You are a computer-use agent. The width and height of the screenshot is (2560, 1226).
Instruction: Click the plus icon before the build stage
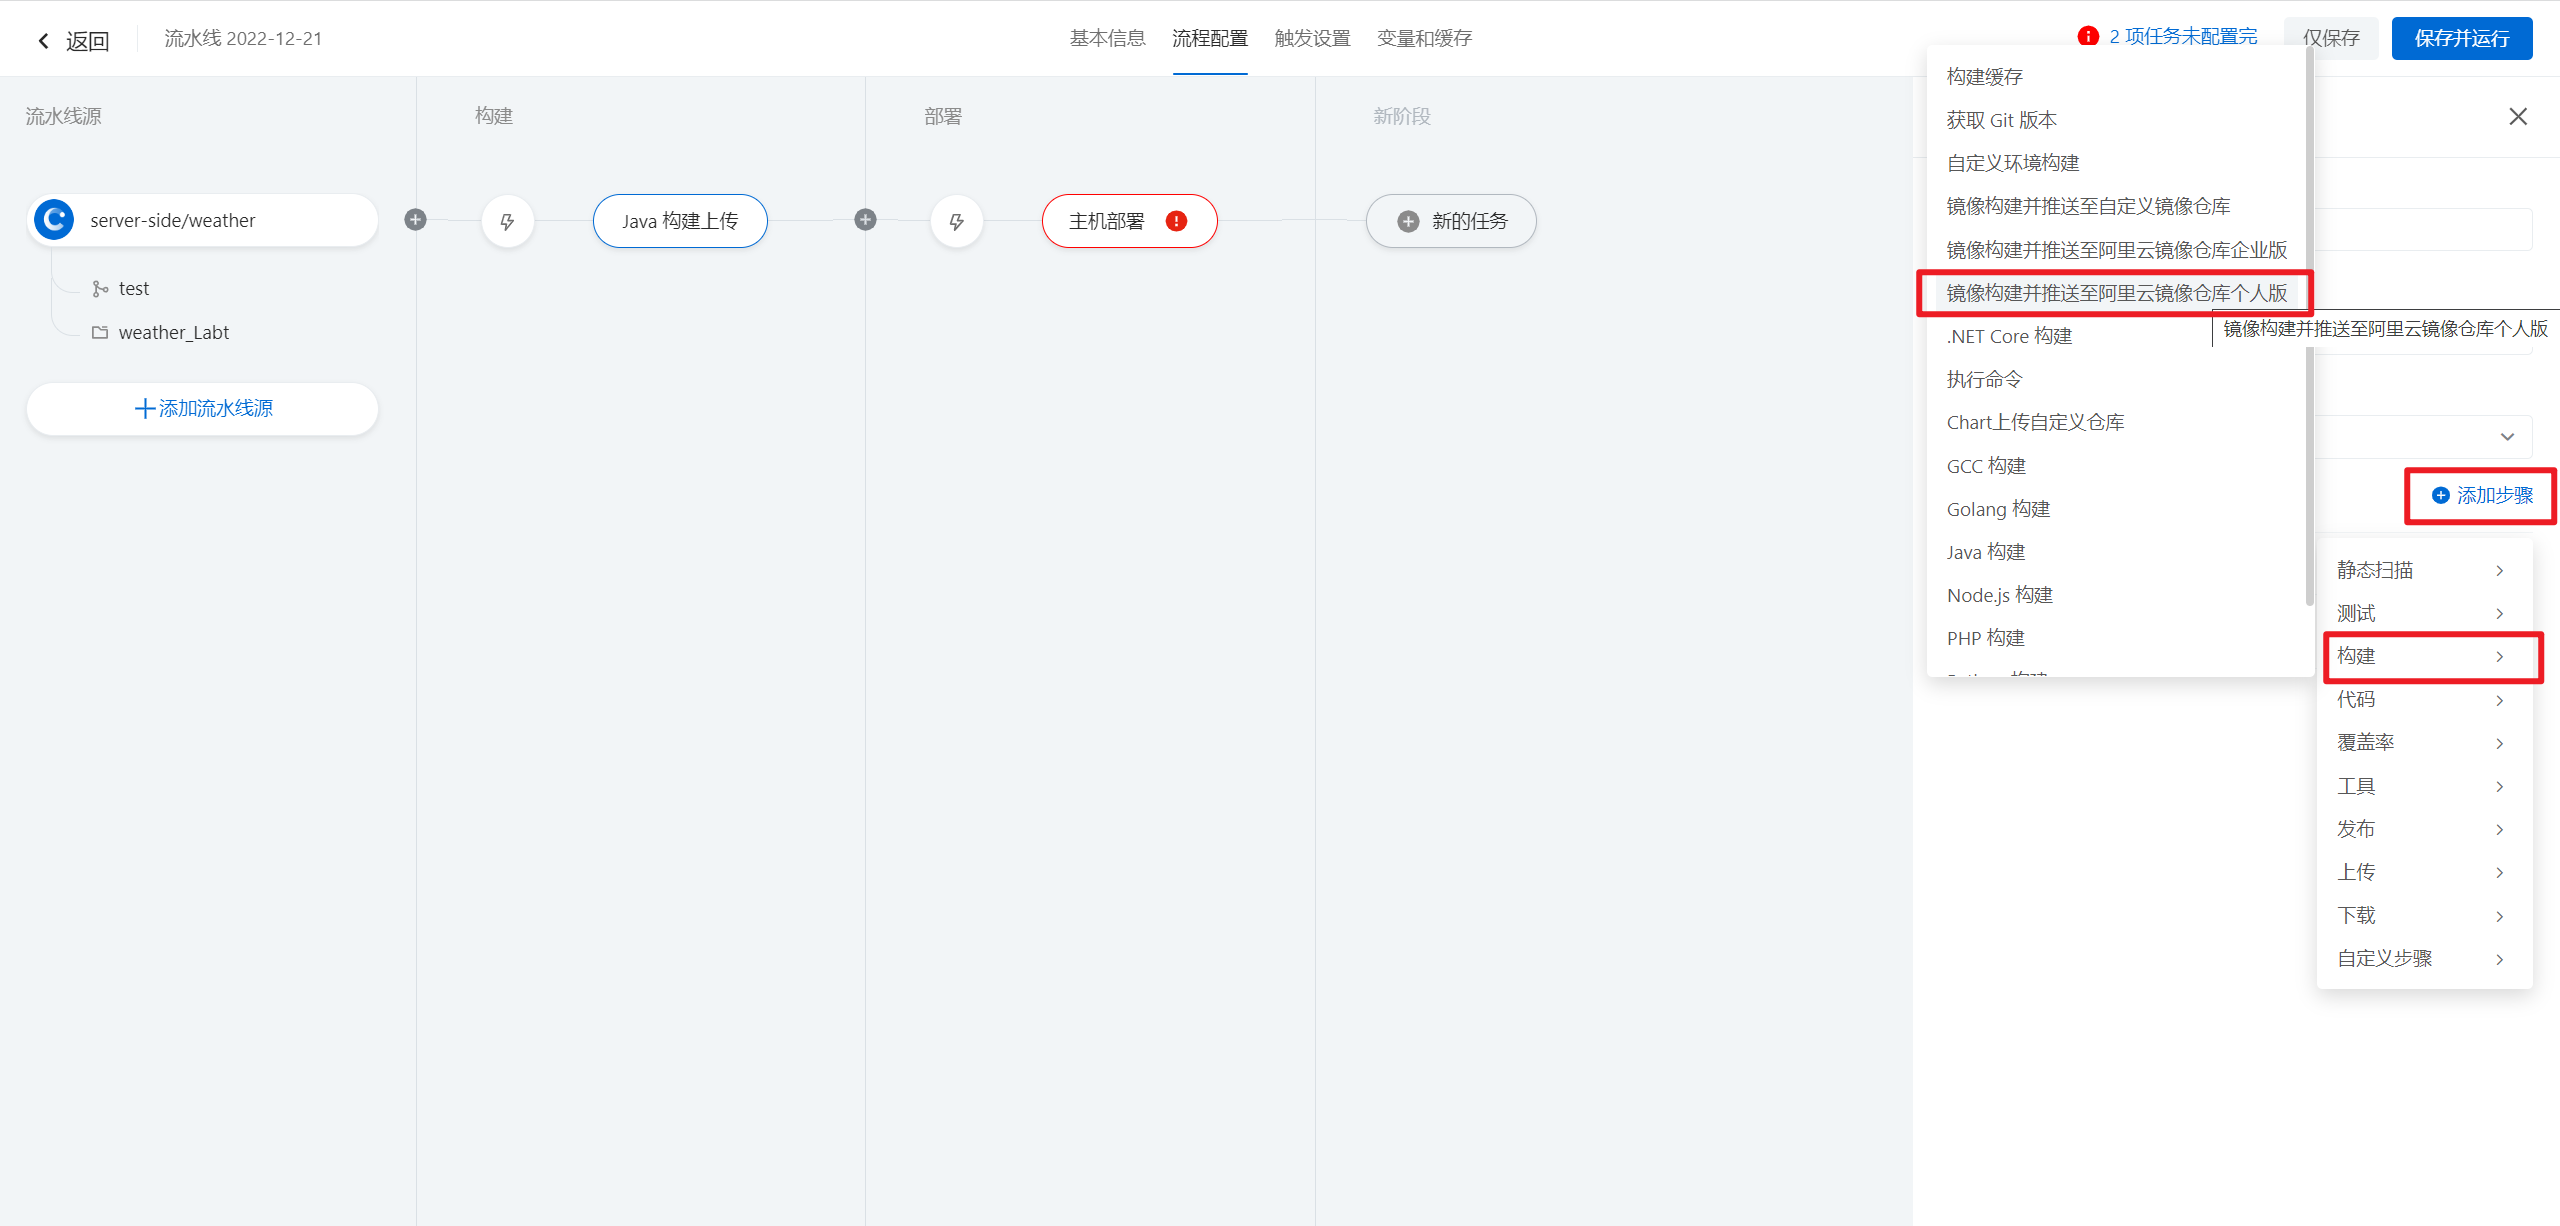(415, 220)
